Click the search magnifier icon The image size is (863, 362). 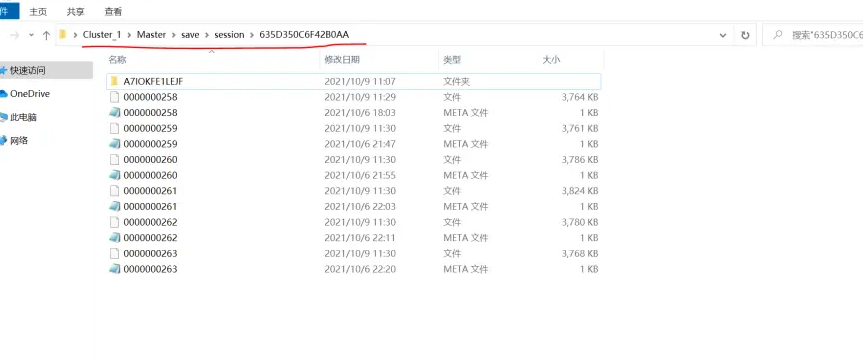778,35
